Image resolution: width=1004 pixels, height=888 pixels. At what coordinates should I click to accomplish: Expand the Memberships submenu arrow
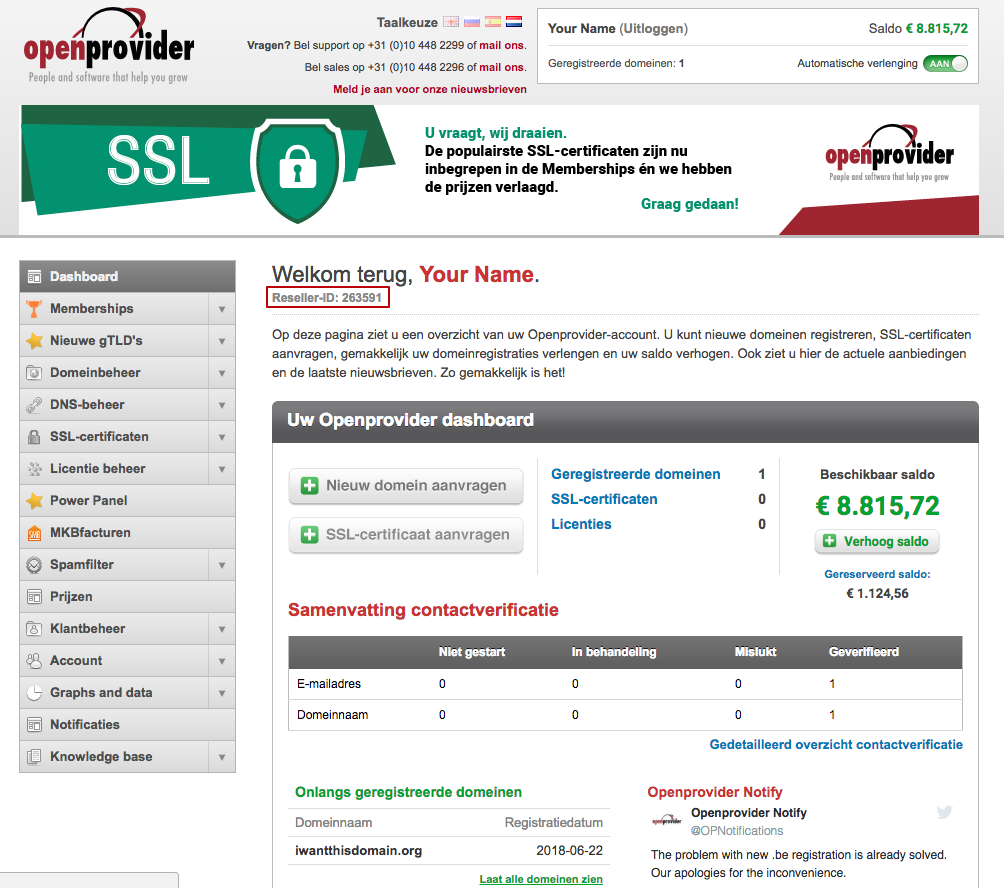click(x=222, y=309)
